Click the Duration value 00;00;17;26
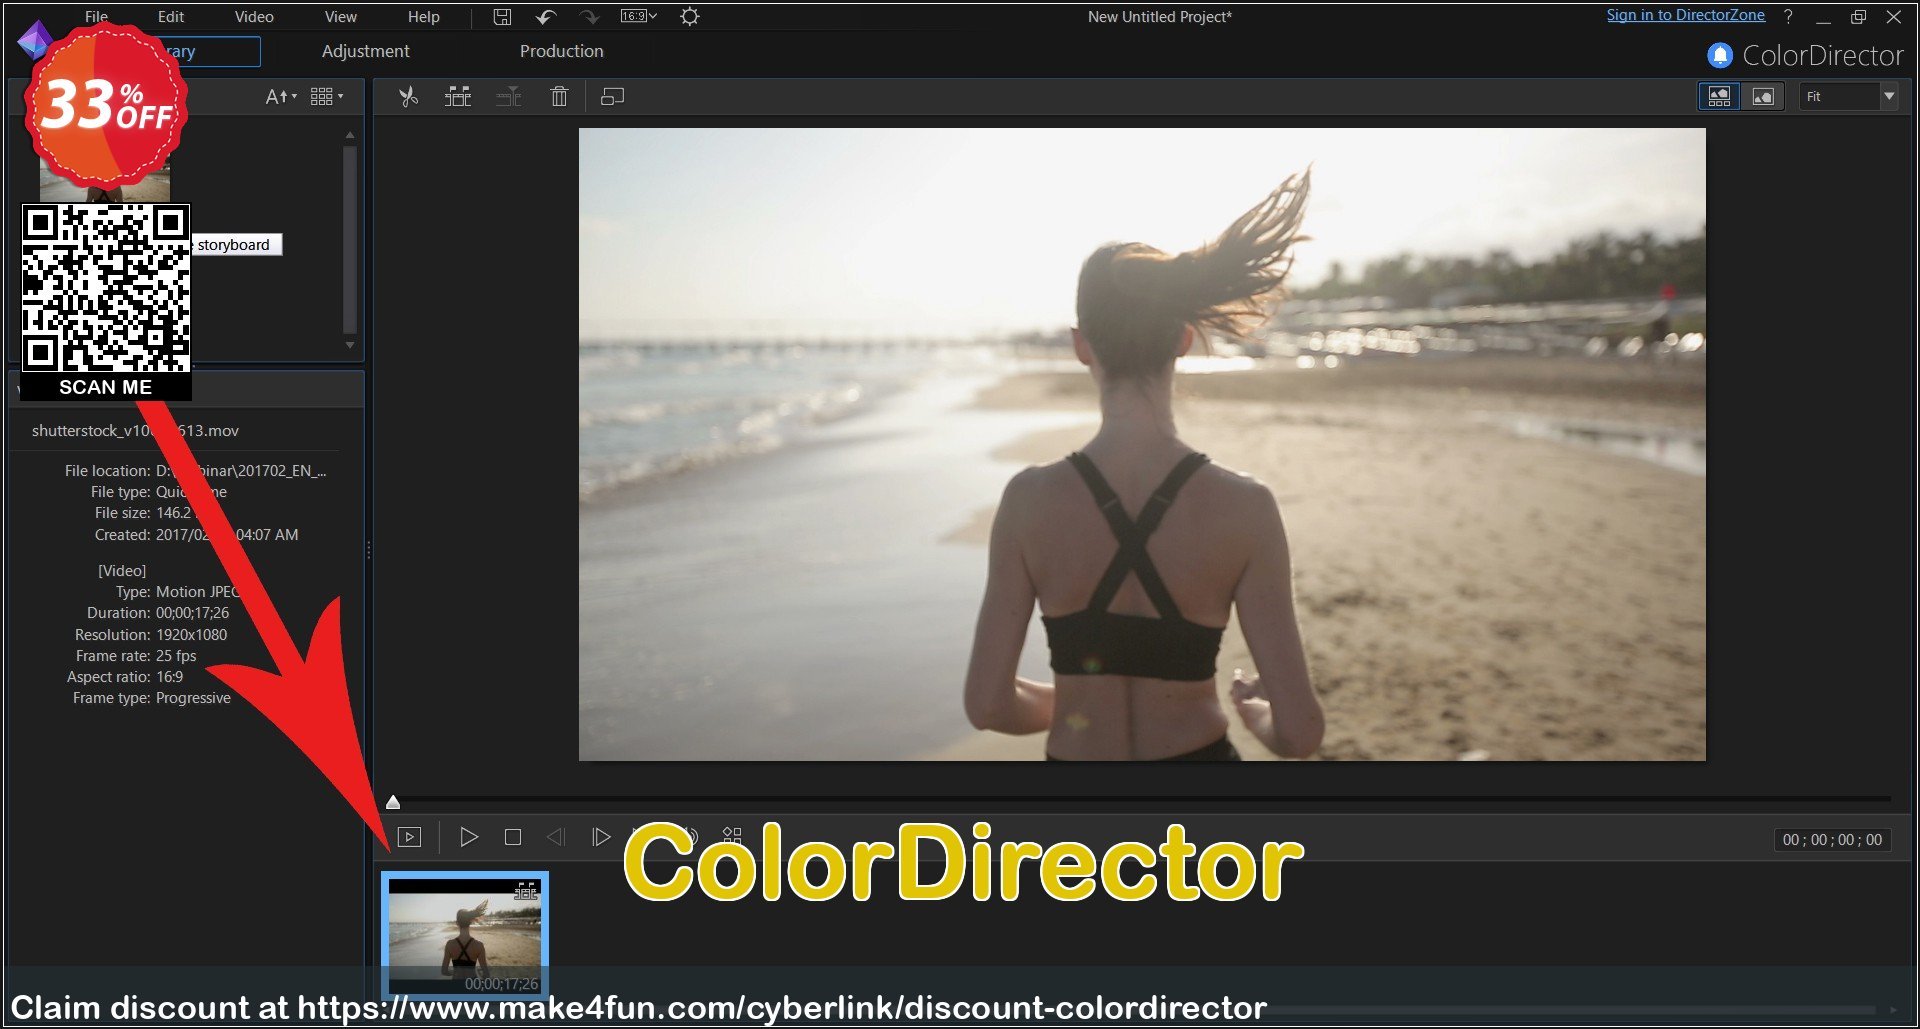1920x1029 pixels. 192,613
